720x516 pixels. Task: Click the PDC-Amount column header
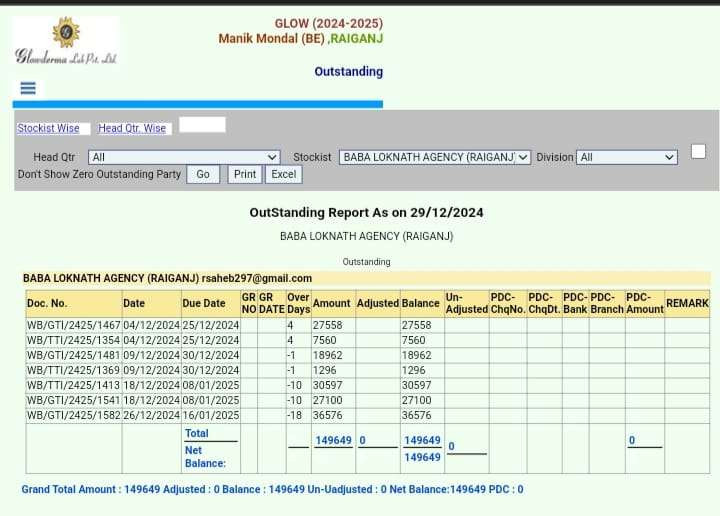coord(645,303)
